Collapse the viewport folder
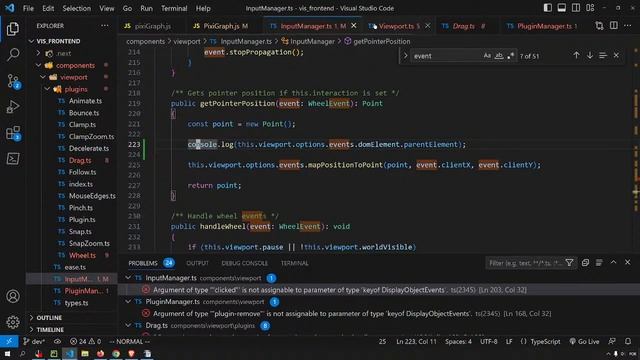Image resolution: width=640 pixels, height=360 pixels. [x=43, y=77]
